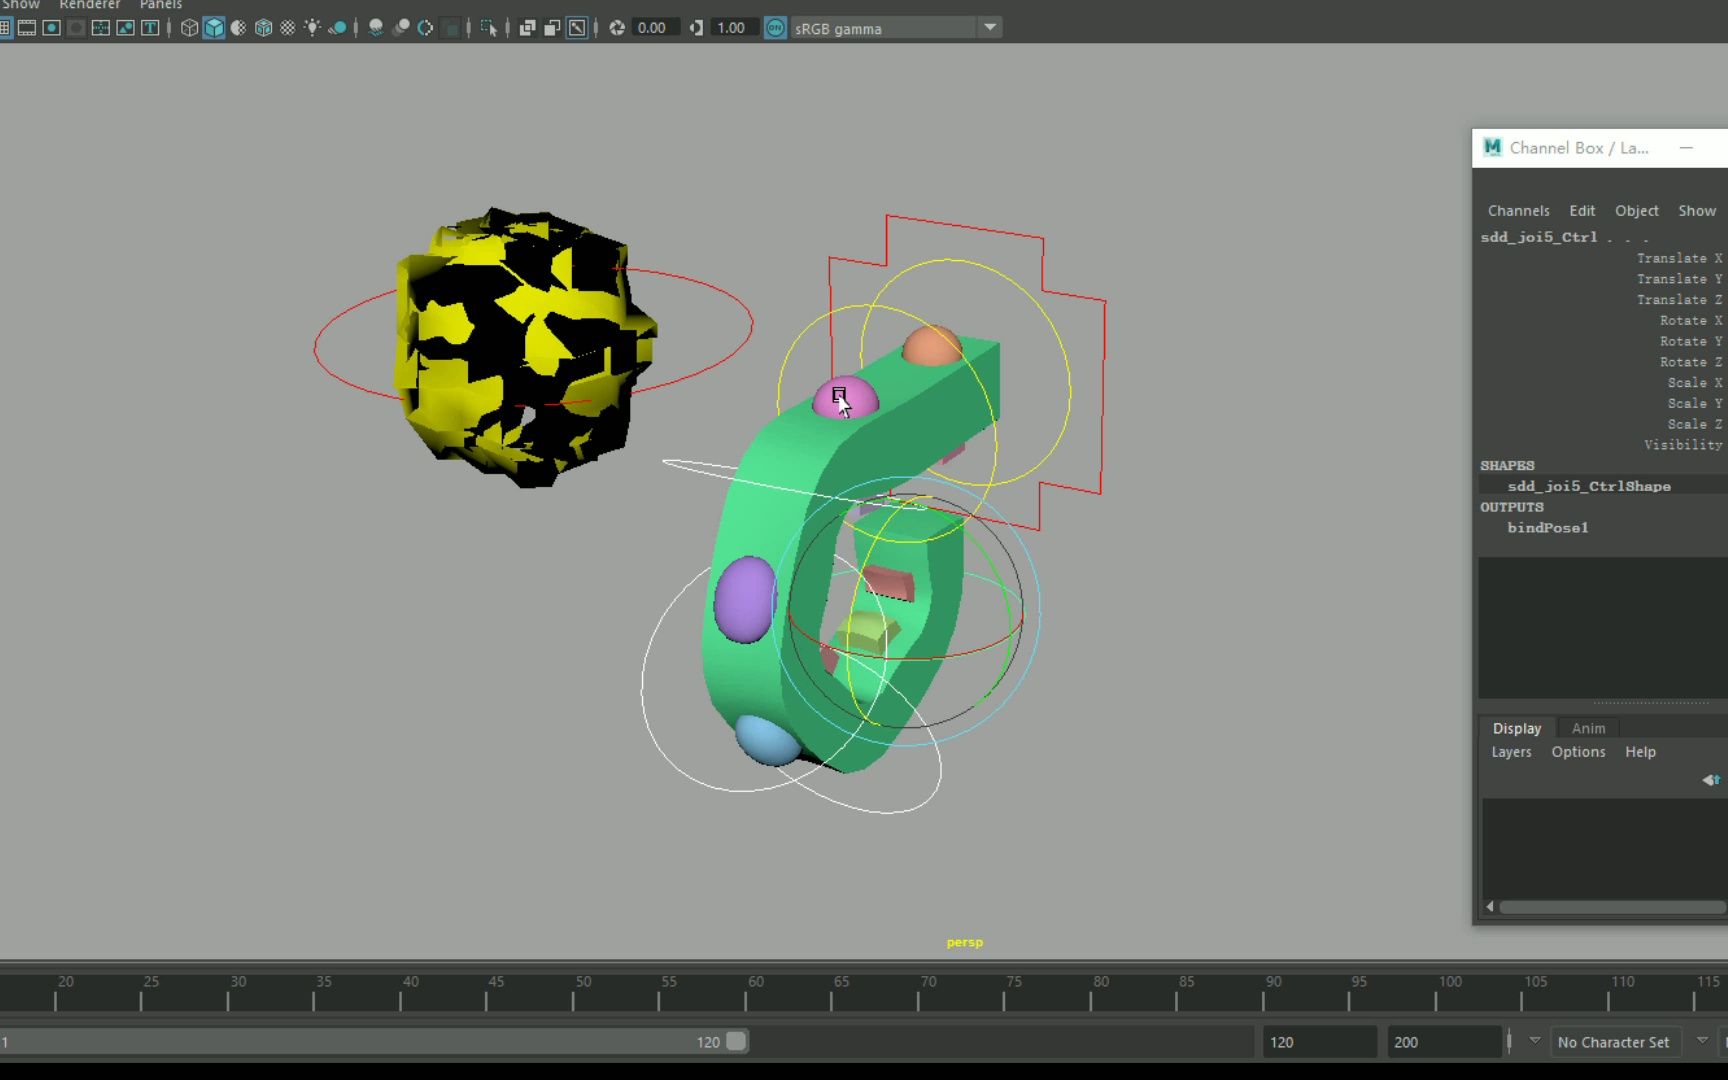
Task: Switch to the Anim layer tab
Action: pos(1588,728)
